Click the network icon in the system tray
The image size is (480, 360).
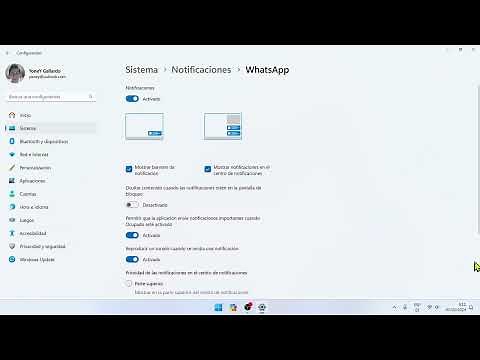(430, 307)
